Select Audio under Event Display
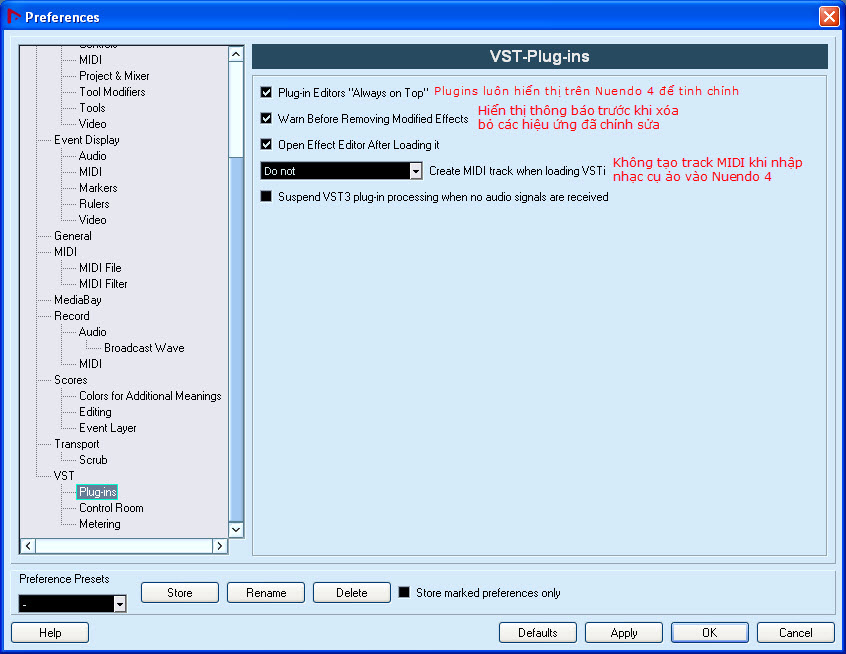 click(92, 156)
